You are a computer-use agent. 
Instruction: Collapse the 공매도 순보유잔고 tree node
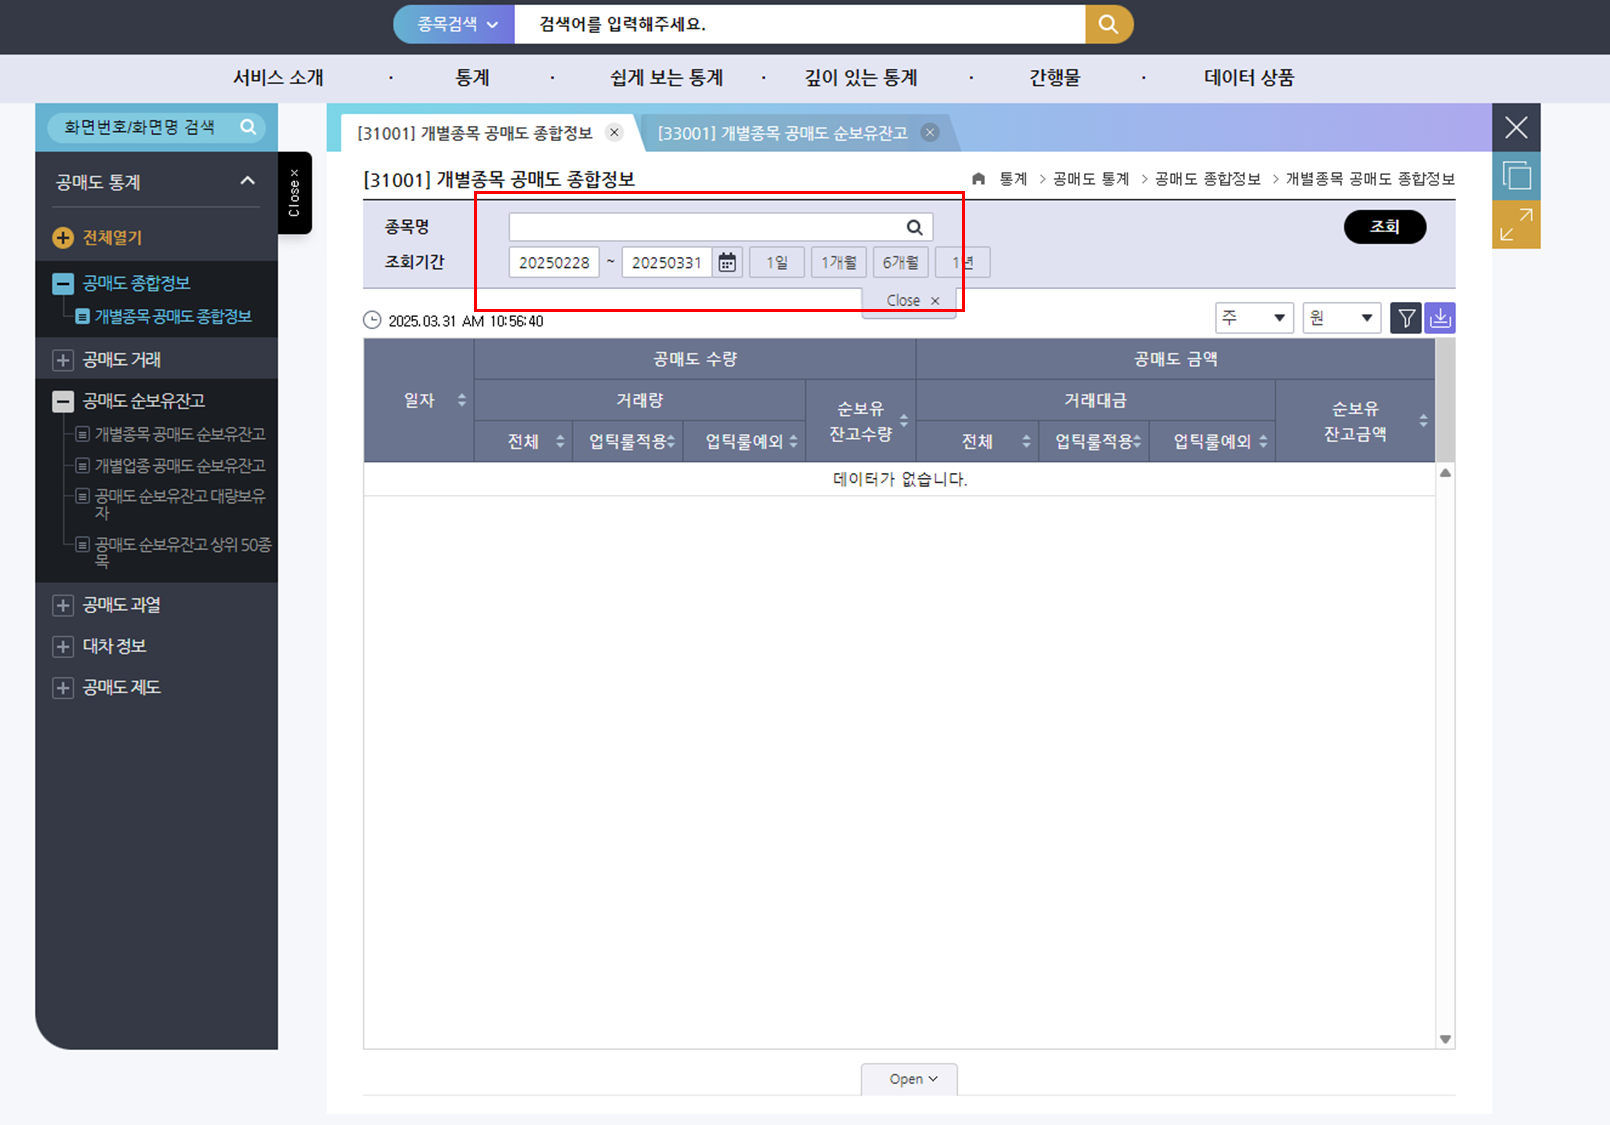(x=63, y=401)
